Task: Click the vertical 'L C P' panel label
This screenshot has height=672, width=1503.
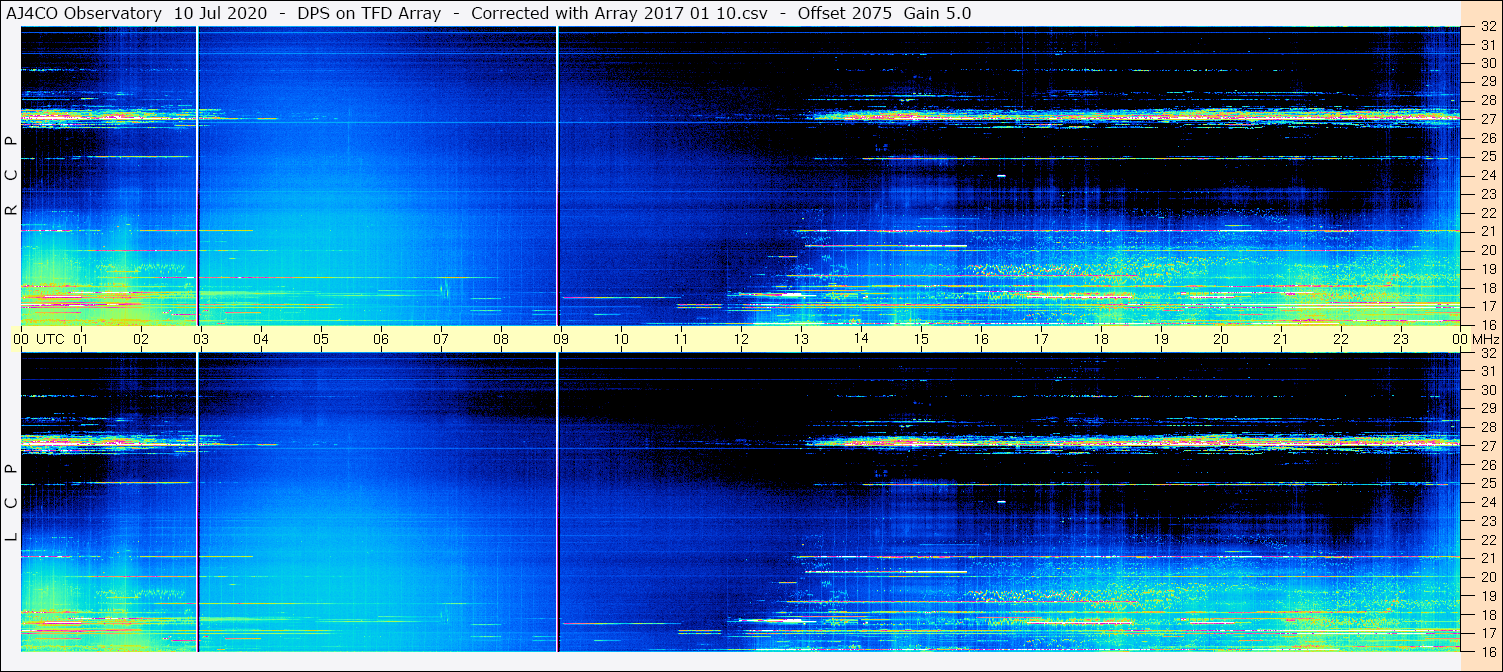Action: [12, 502]
